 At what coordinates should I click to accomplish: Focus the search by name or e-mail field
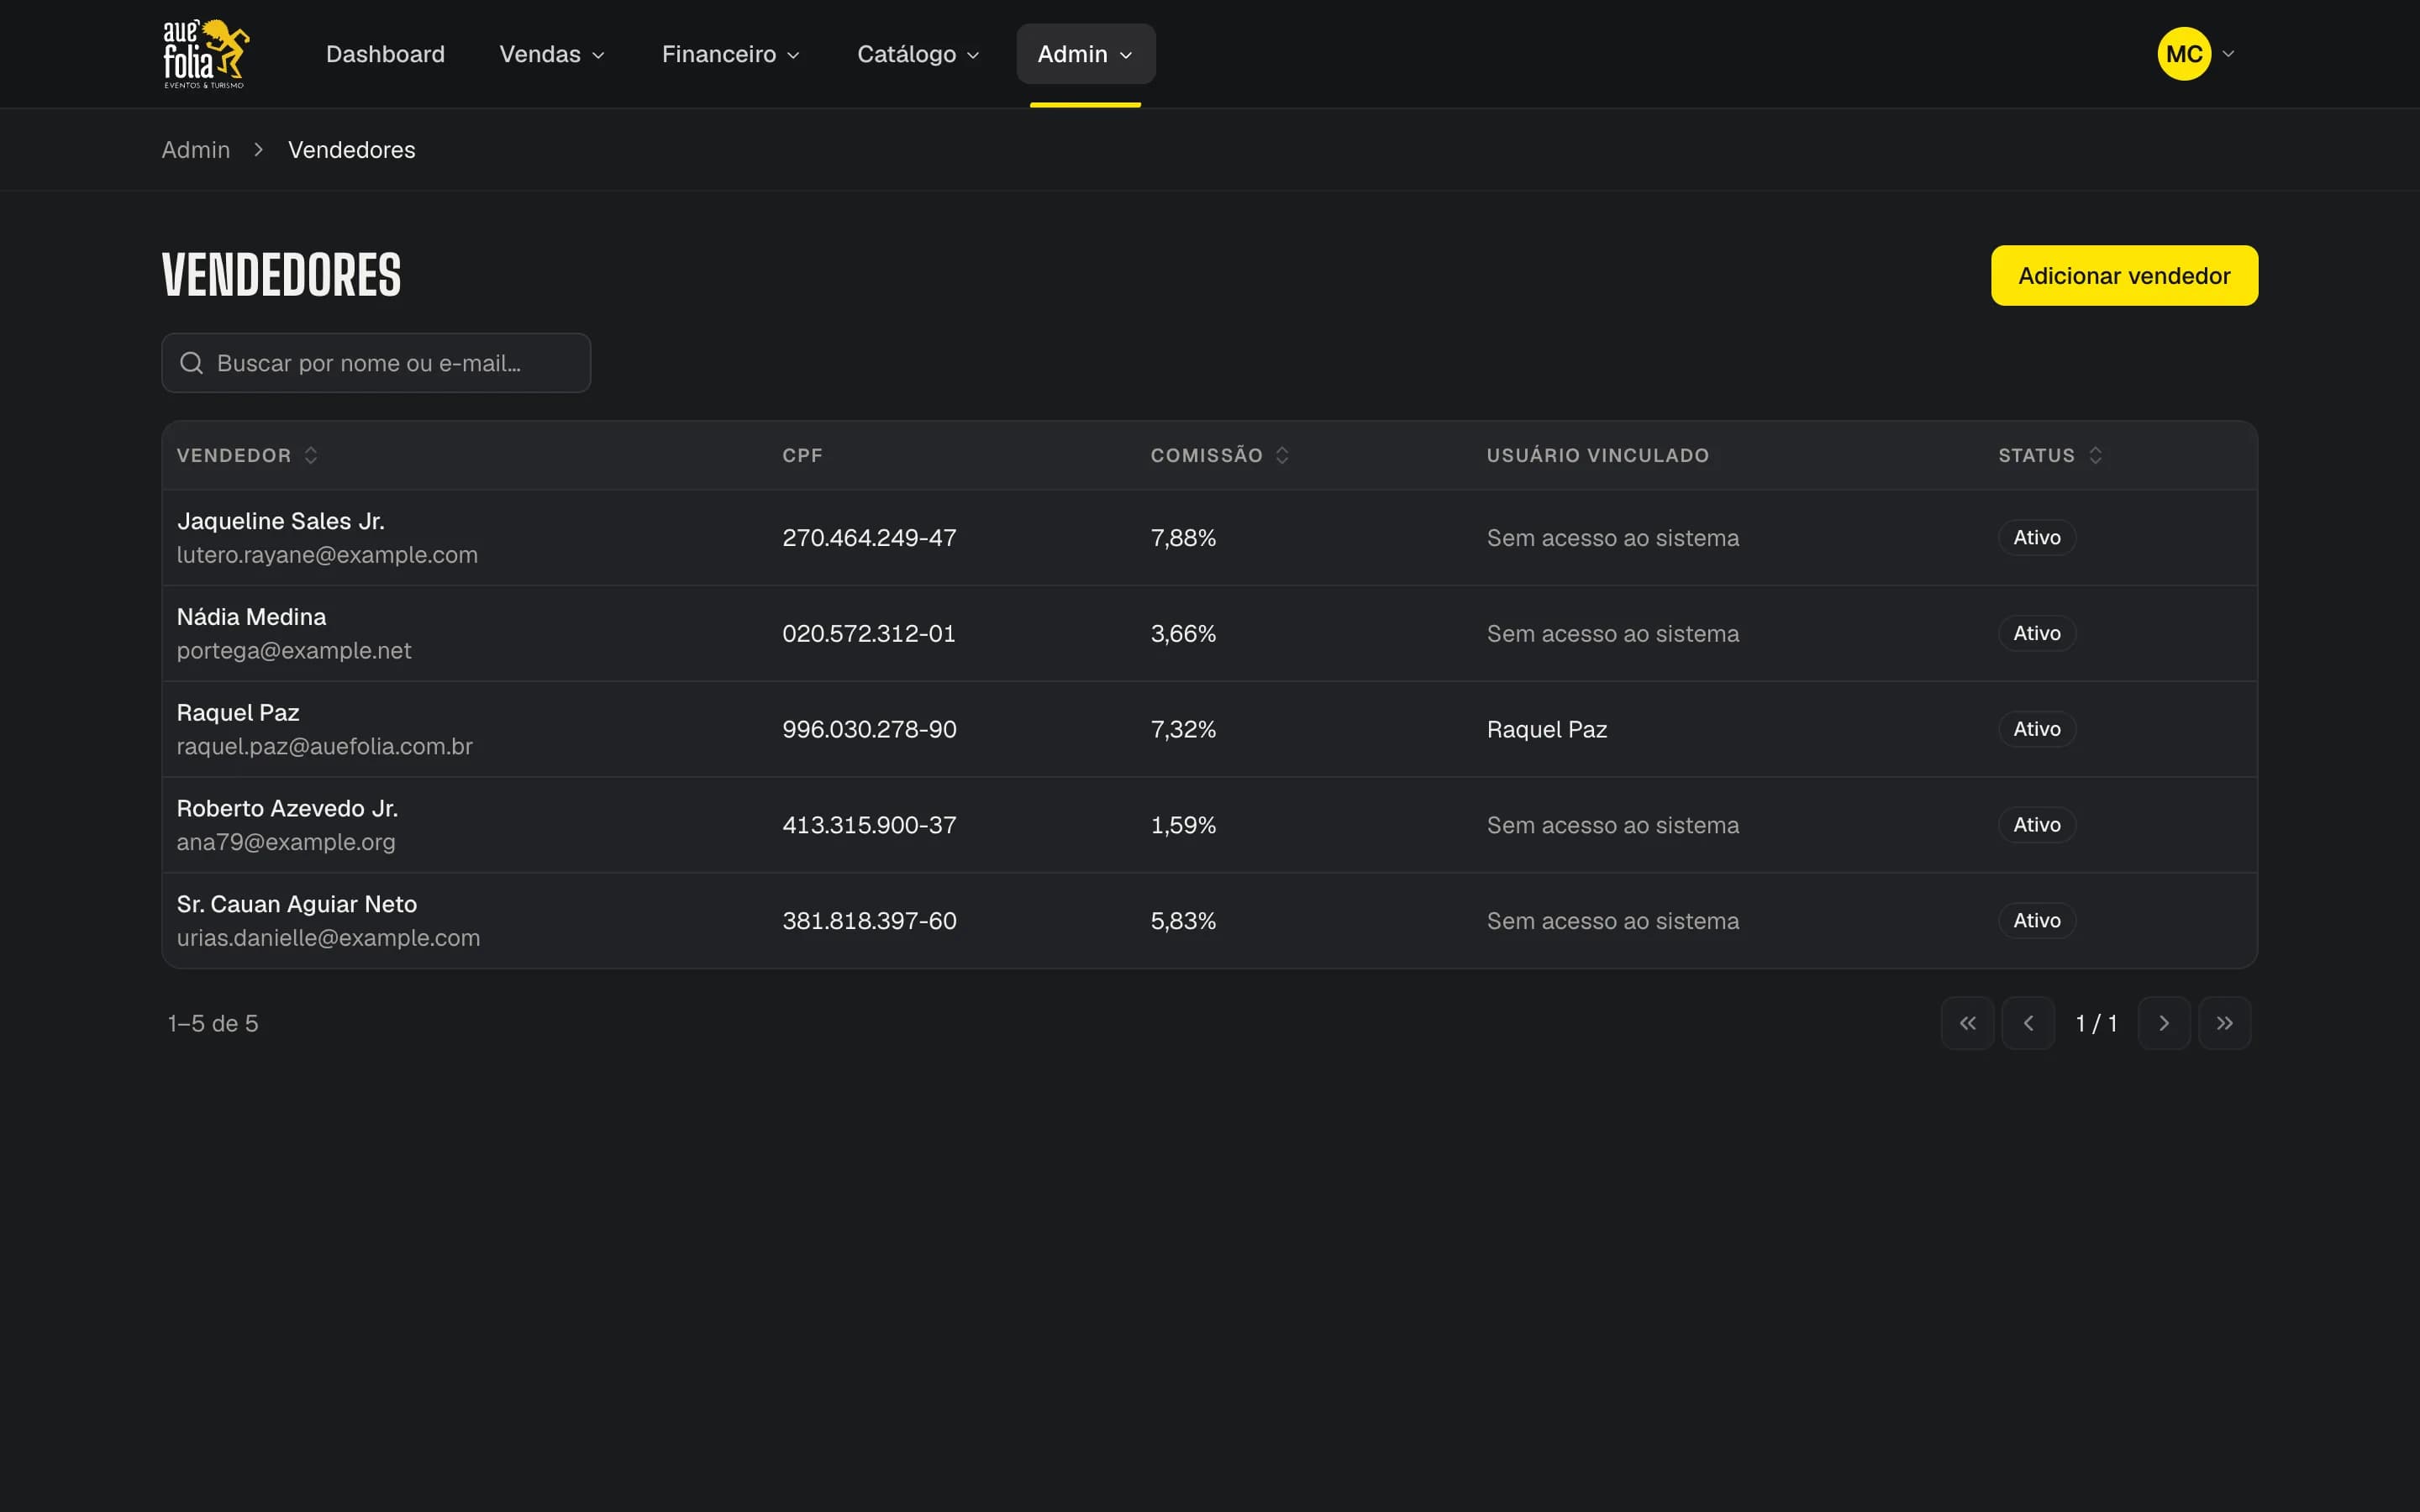pyautogui.click(x=376, y=363)
